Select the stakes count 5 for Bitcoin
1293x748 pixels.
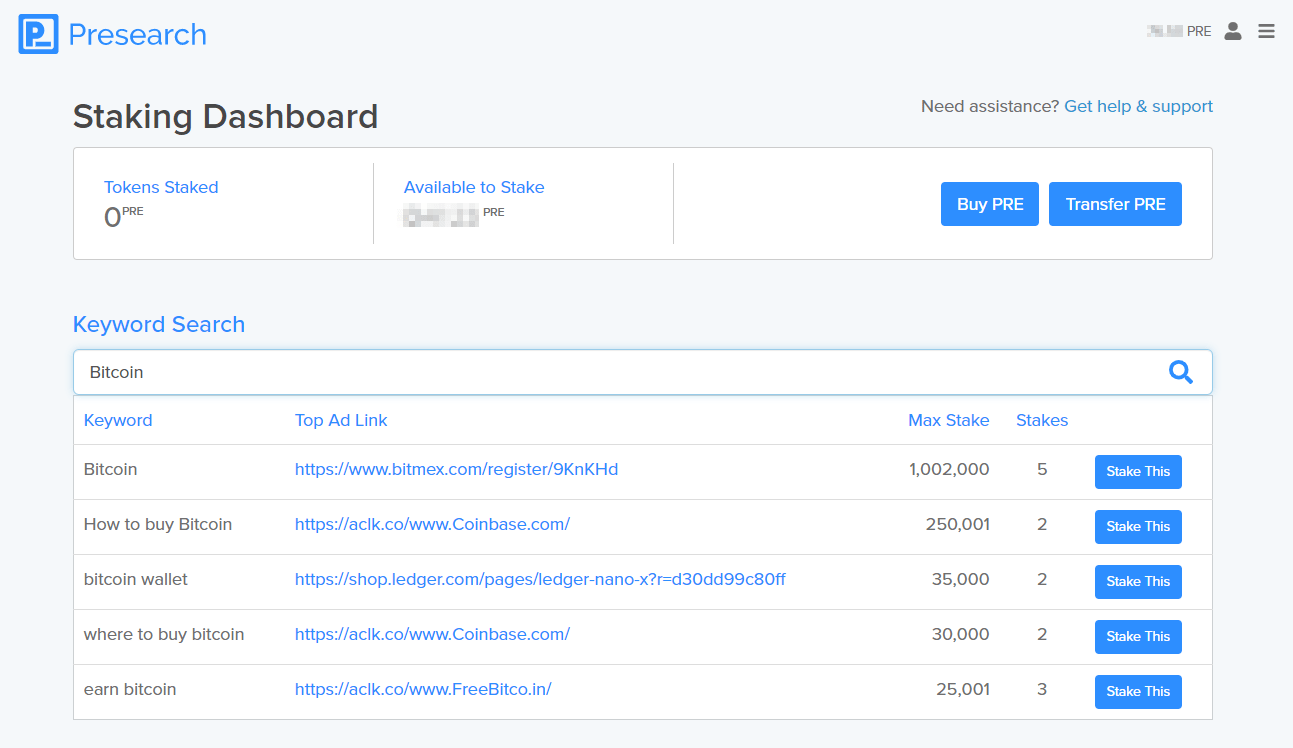1042,469
